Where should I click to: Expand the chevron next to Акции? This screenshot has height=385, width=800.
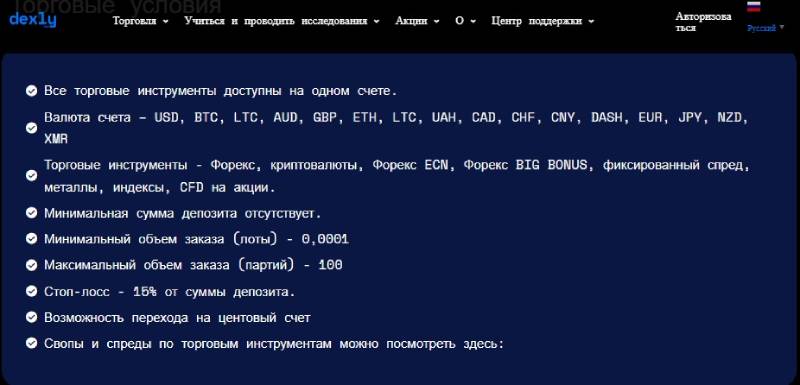click(436, 21)
